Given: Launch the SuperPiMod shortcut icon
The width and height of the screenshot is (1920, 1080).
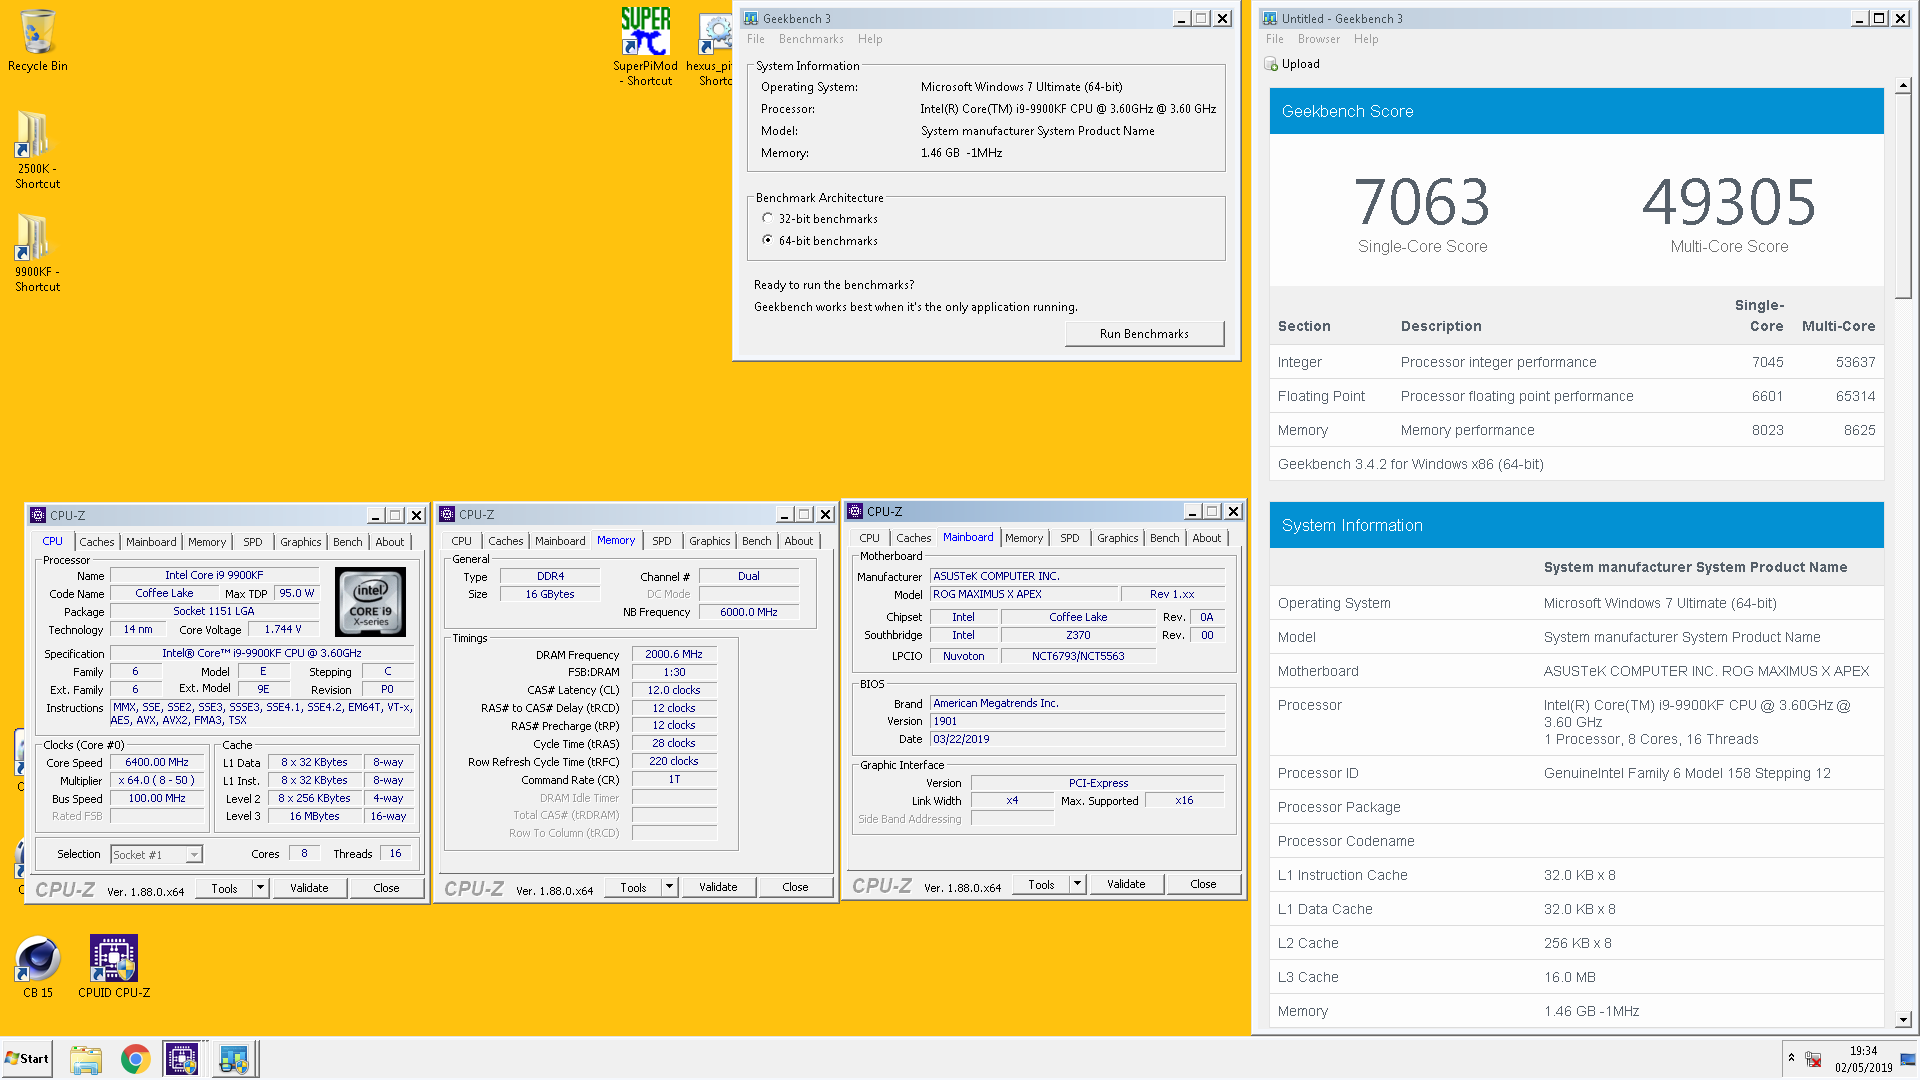Looking at the screenshot, I should click(x=645, y=31).
